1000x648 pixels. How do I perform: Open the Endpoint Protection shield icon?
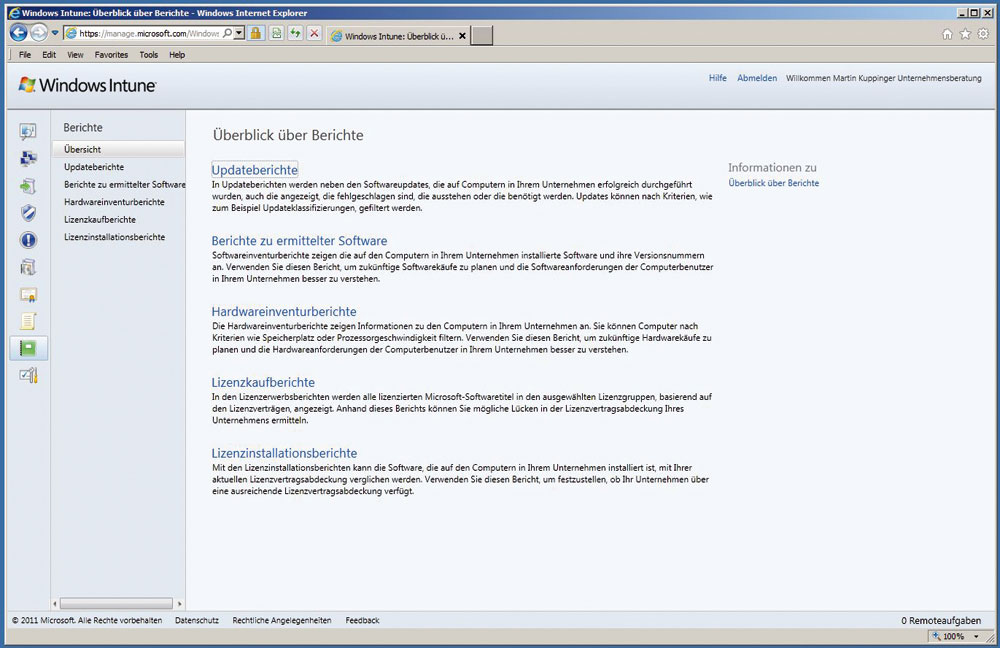pos(28,213)
